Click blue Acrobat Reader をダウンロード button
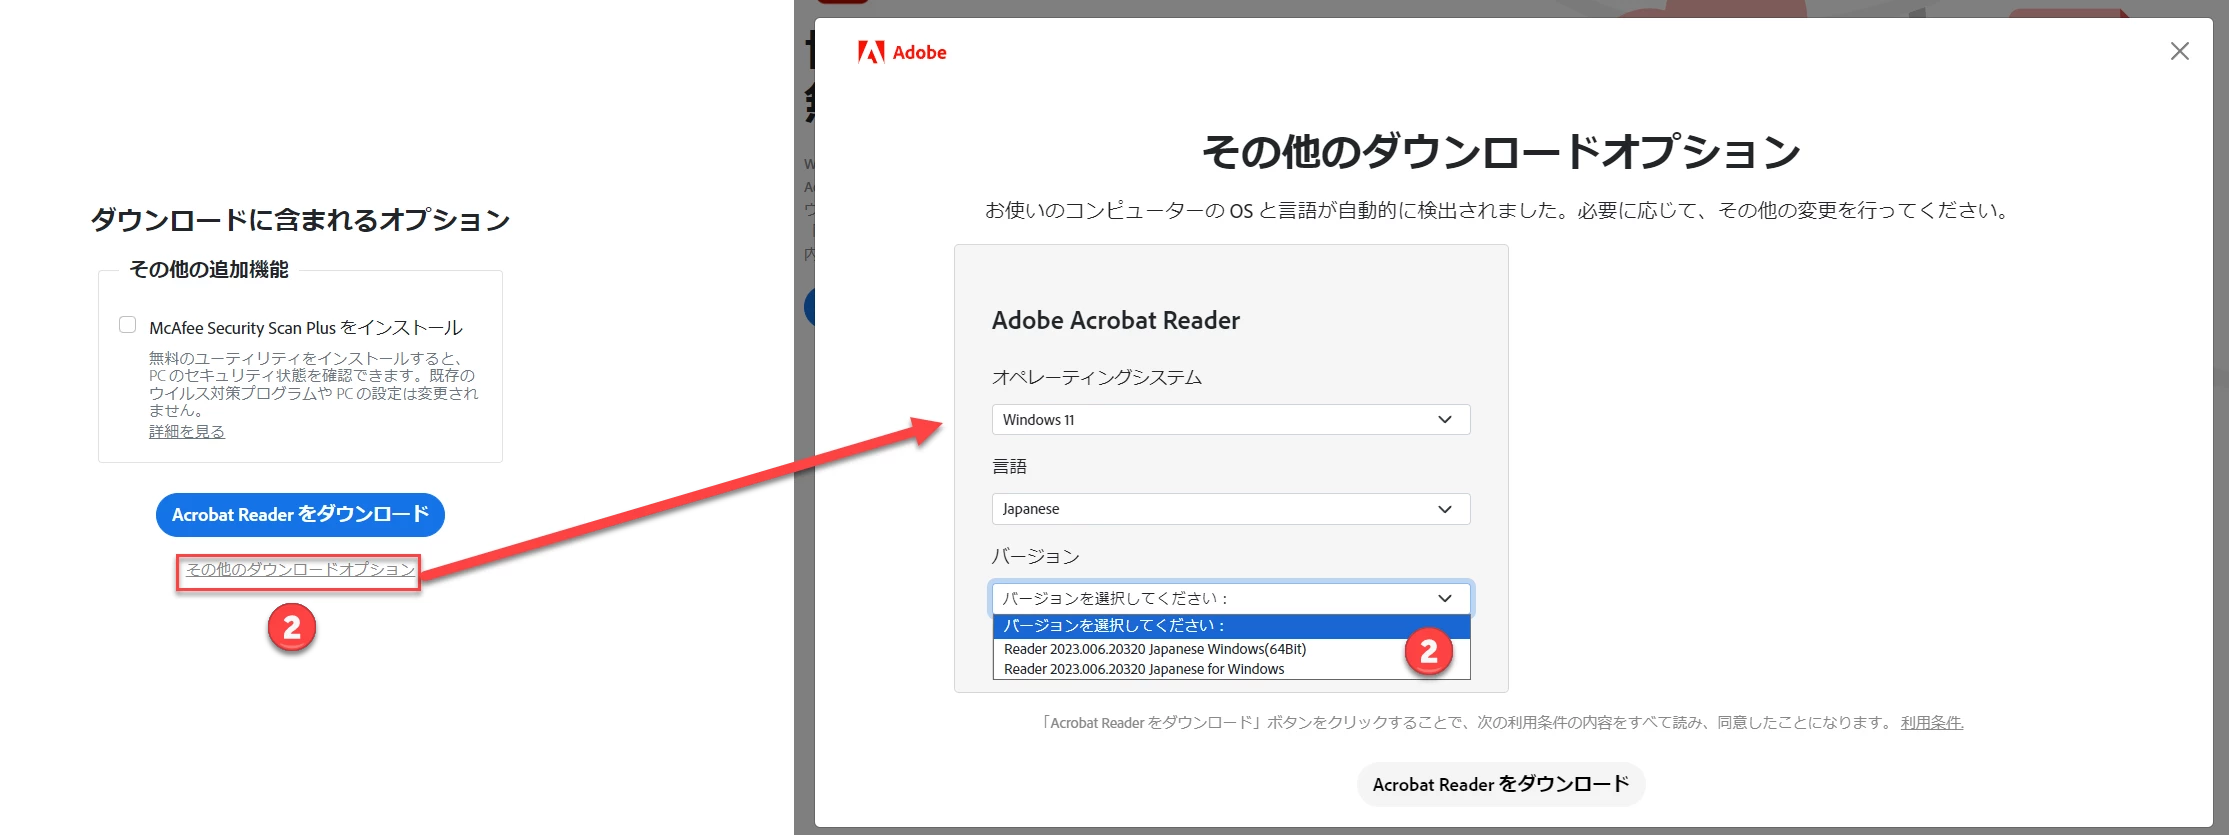This screenshot has width=2229, height=835. (x=300, y=514)
